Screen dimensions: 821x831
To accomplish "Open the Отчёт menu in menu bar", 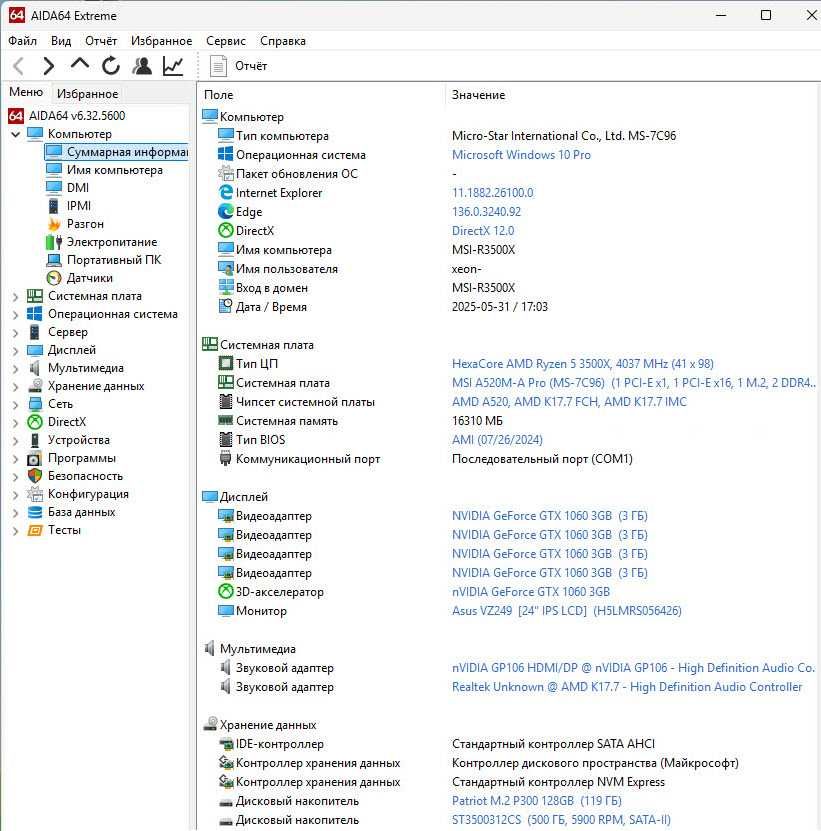I will pos(101,41).
